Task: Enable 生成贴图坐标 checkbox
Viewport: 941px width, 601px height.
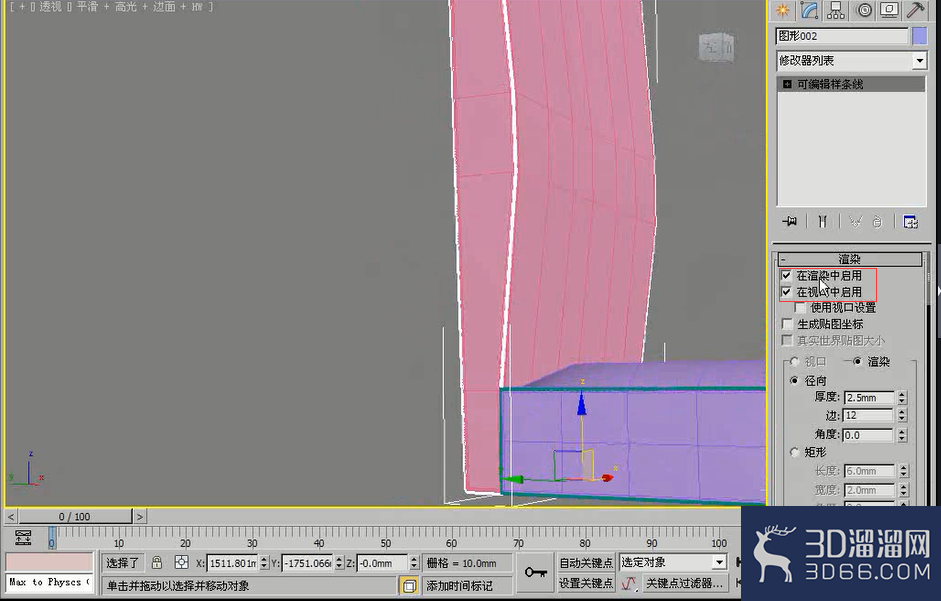Action: pos(787,324)
